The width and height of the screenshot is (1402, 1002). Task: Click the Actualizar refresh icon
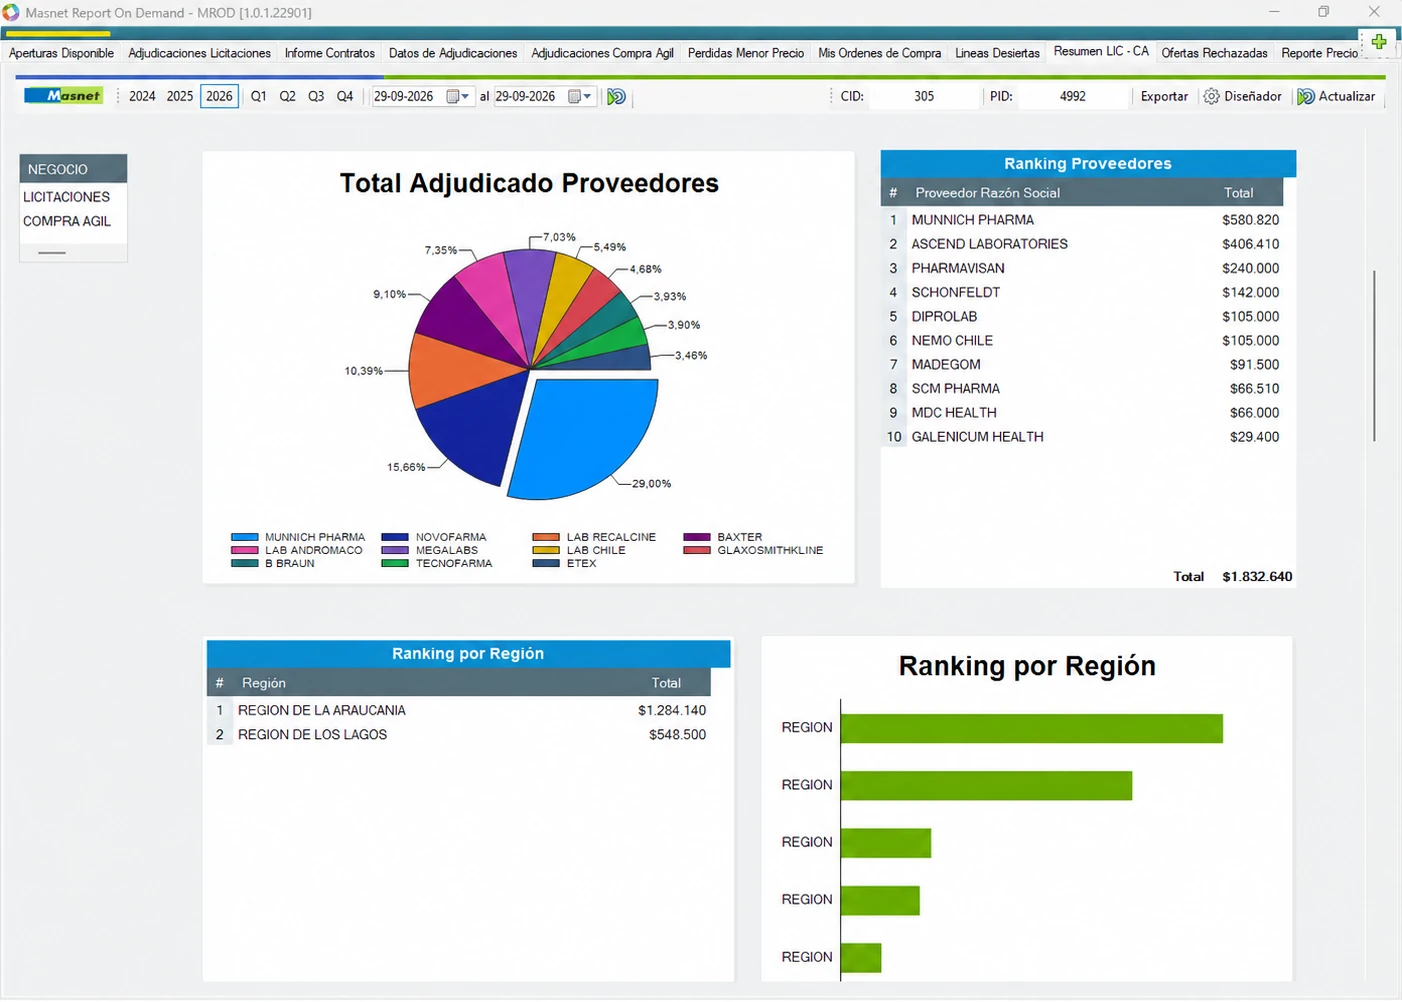[1306, 97]
